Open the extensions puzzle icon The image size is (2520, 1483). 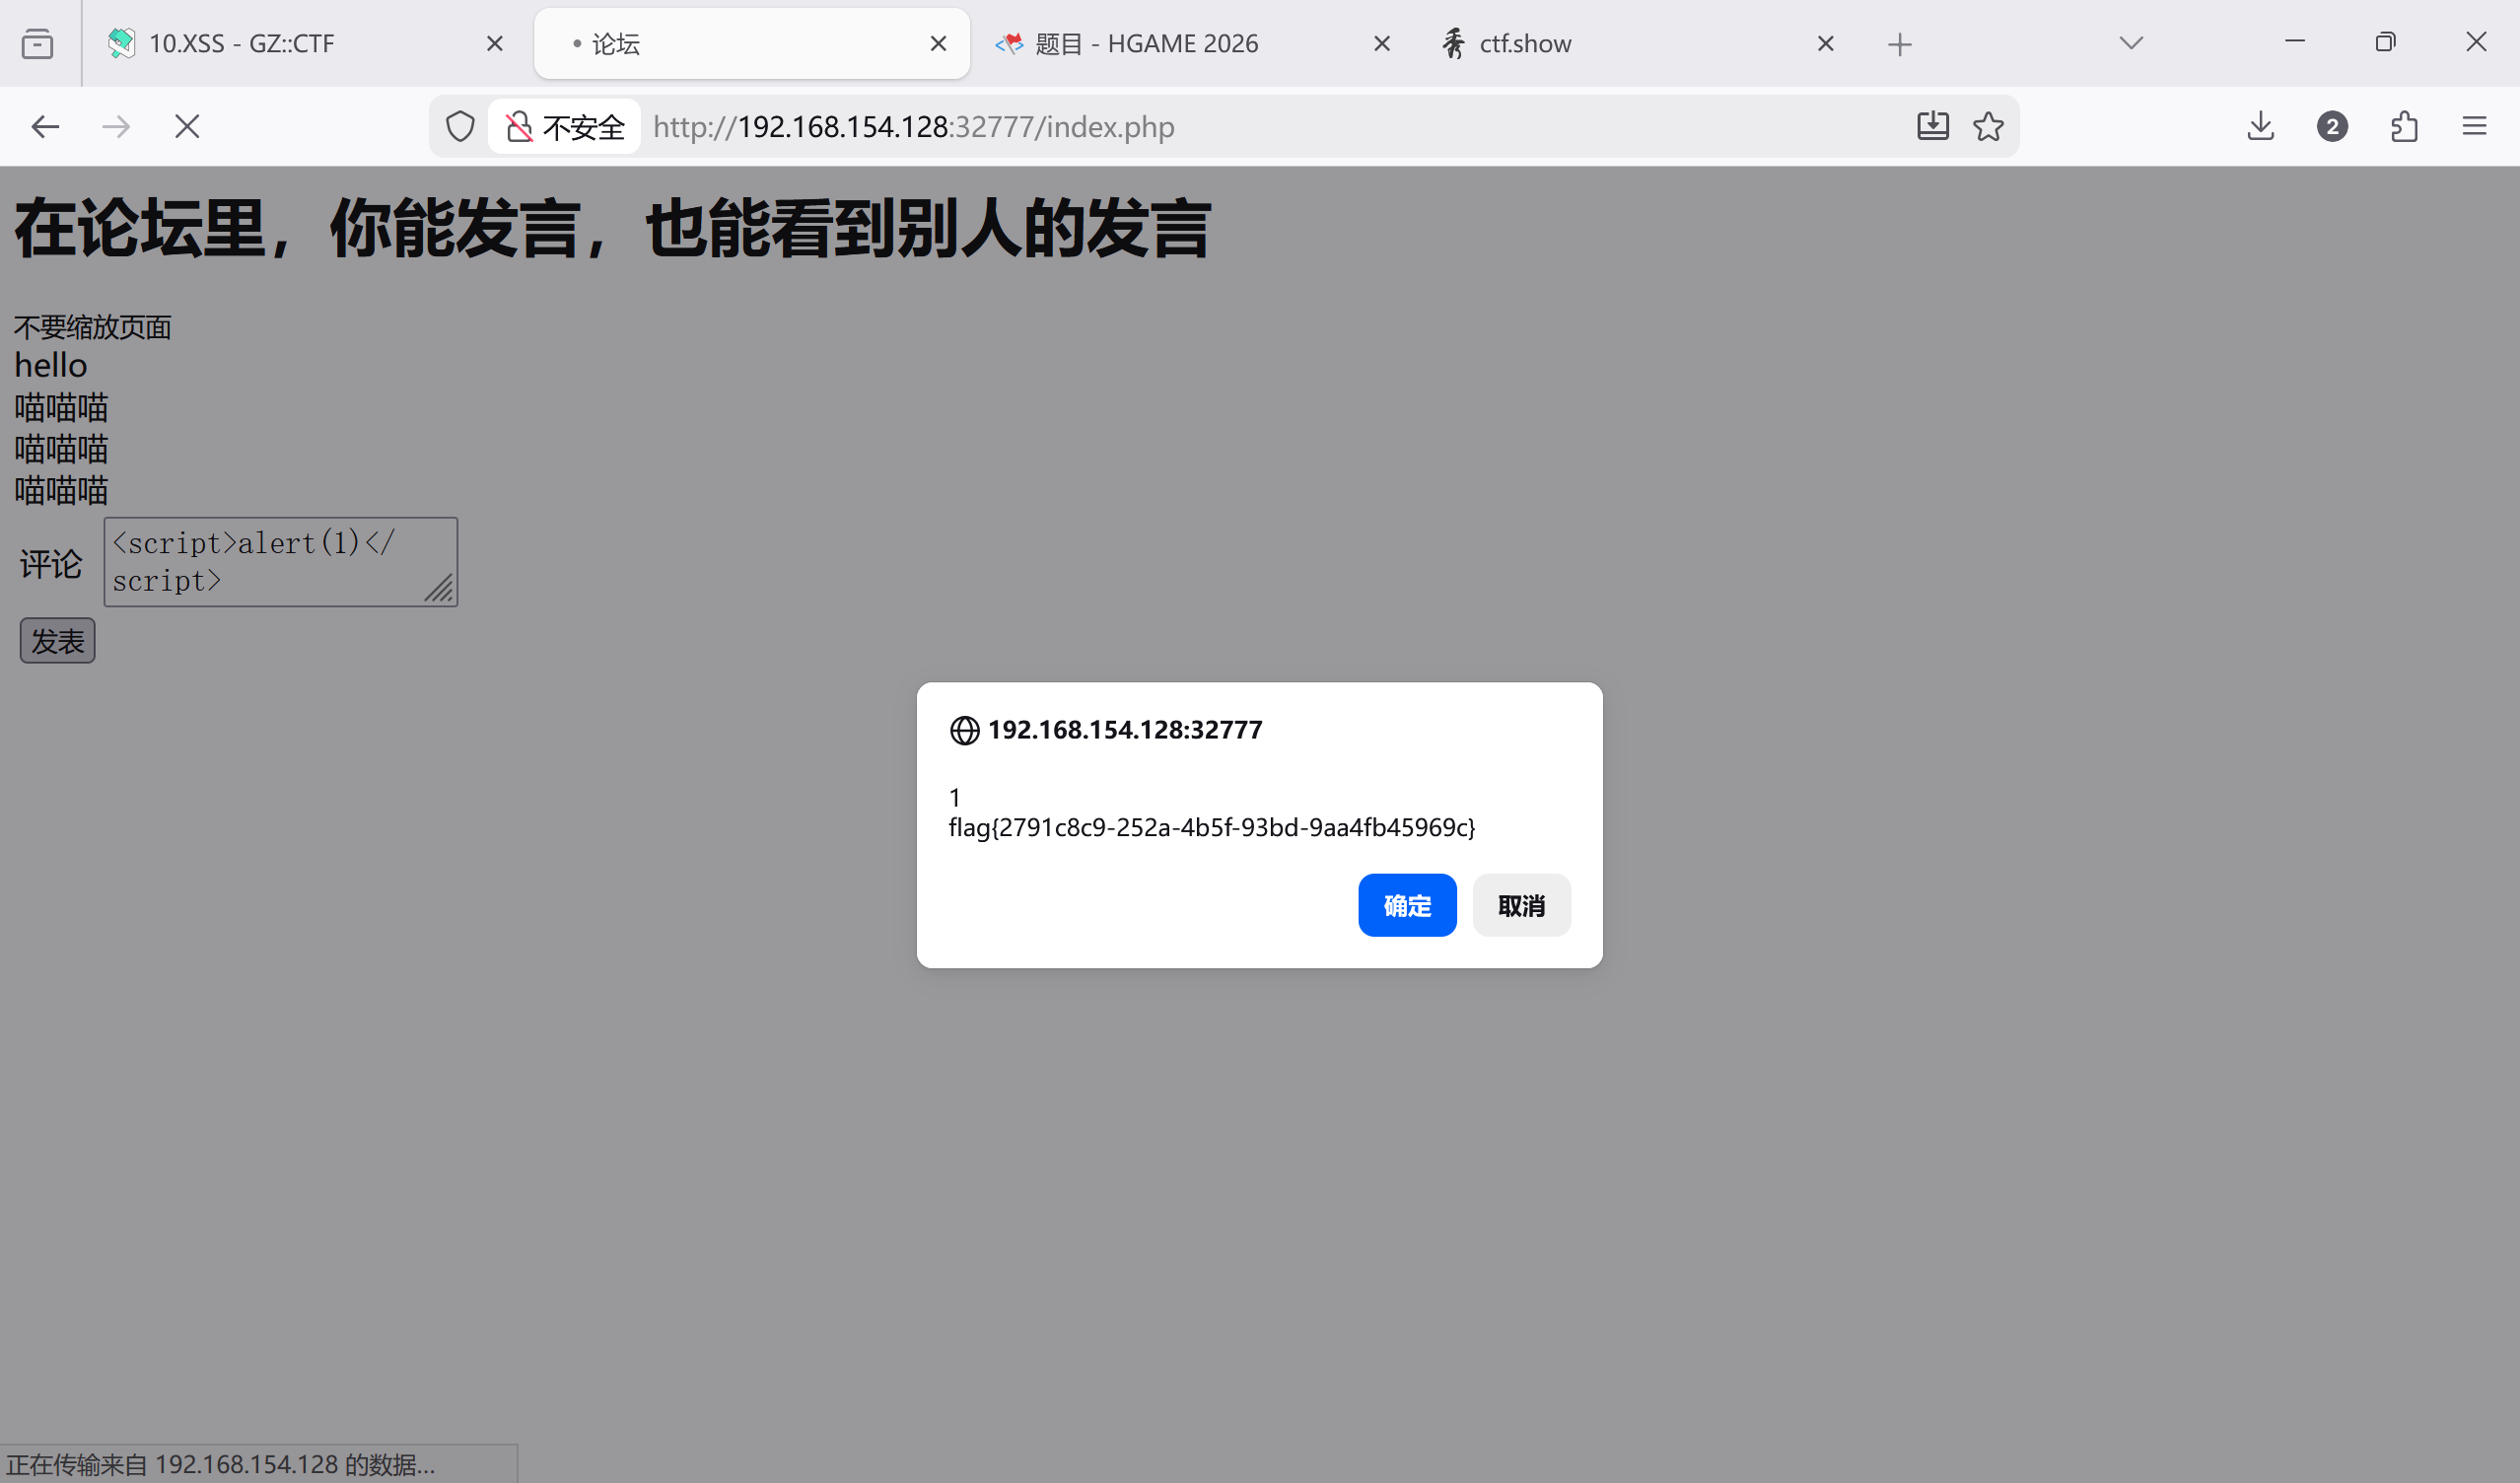(x=2404, y=127)
